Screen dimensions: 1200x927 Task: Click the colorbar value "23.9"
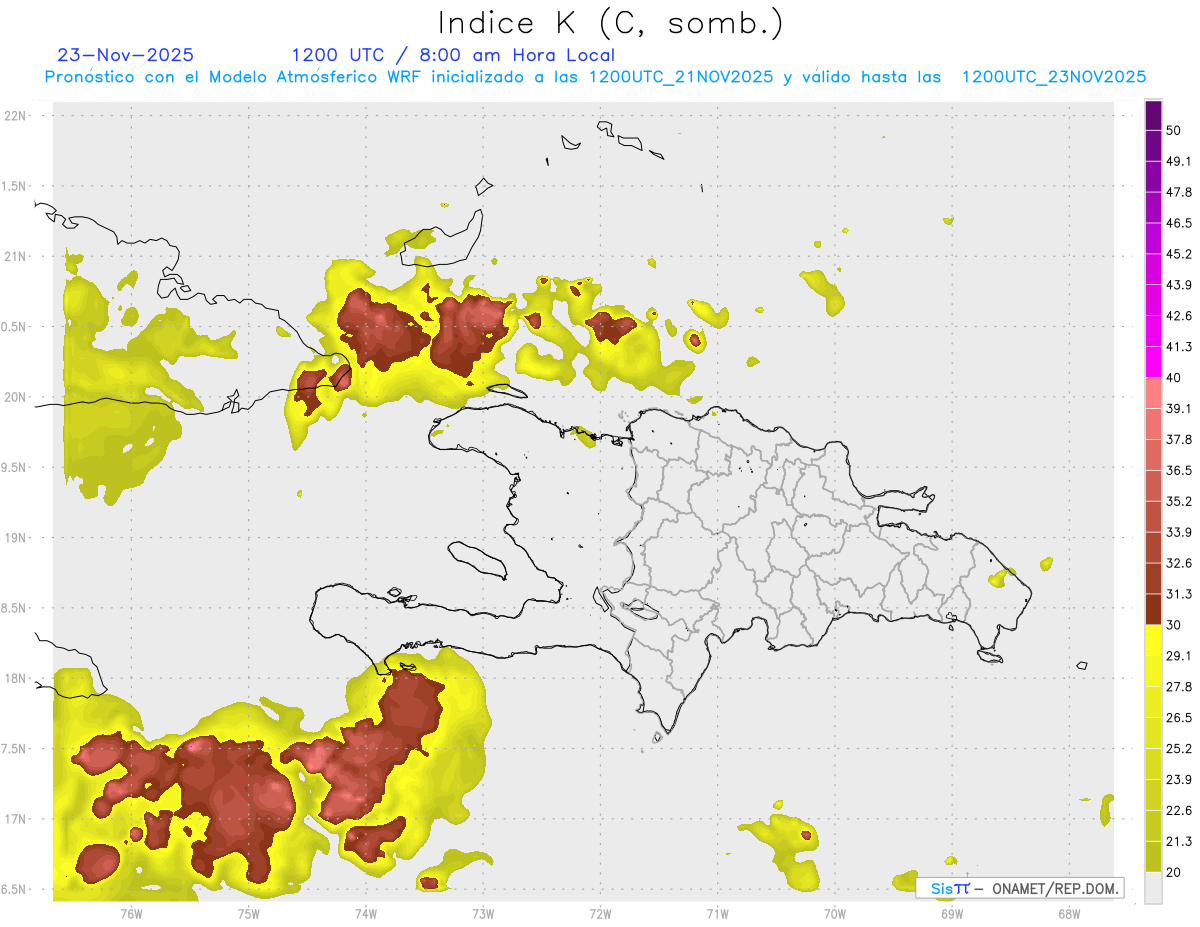click(x=1179, y=780)
